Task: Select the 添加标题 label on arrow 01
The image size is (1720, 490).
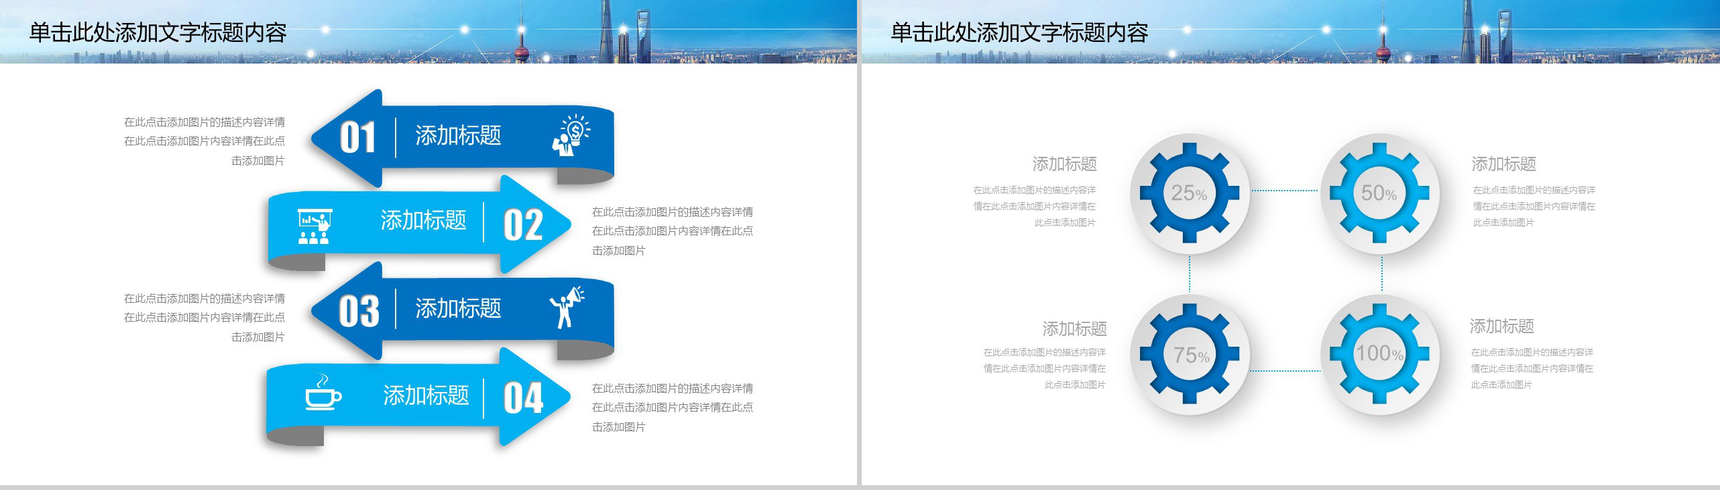Action: (458, 136)
